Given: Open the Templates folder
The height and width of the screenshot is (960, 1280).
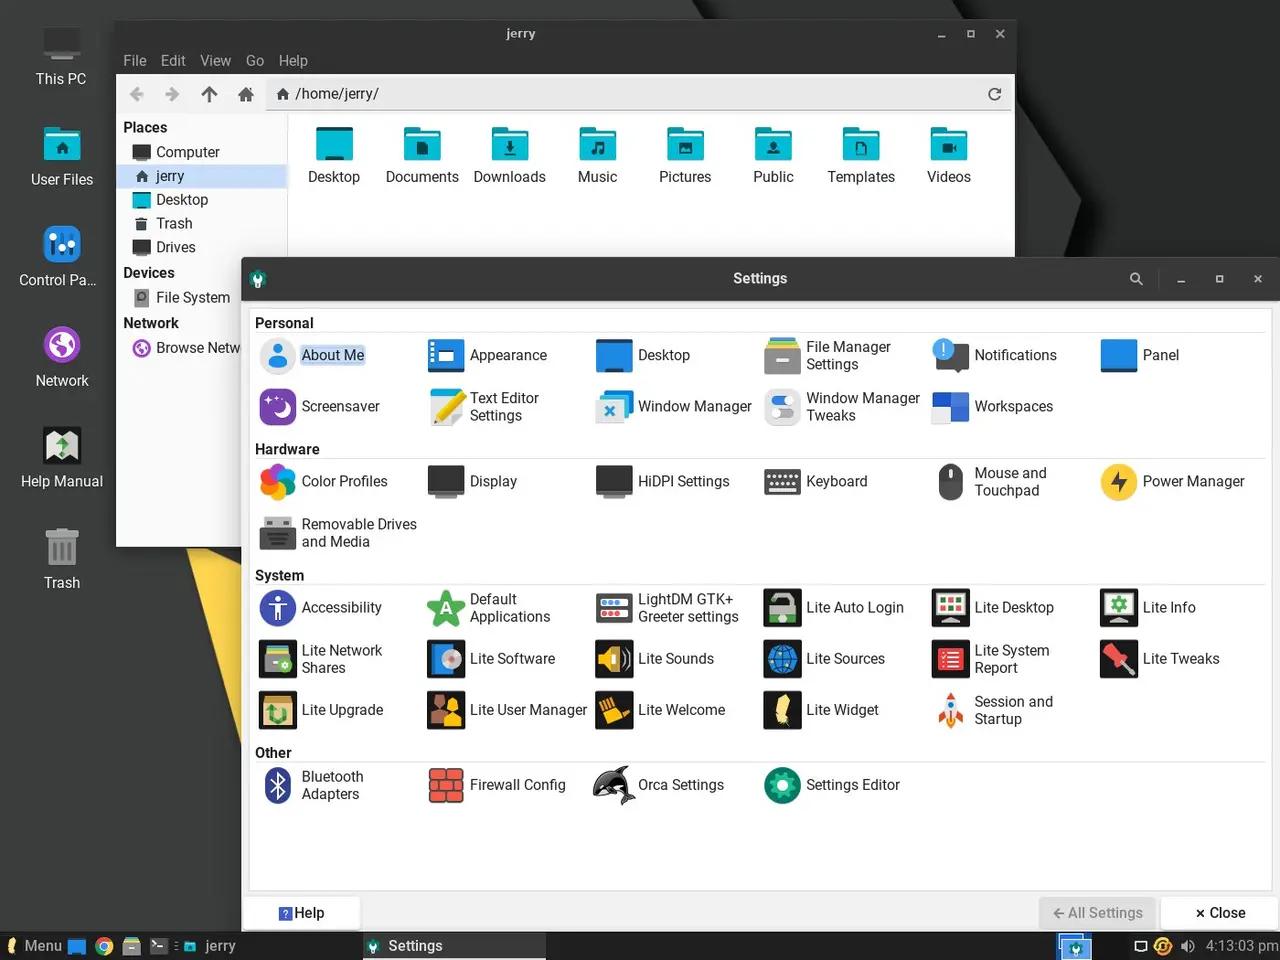Looking at the screenshot, I should point(860,155).
